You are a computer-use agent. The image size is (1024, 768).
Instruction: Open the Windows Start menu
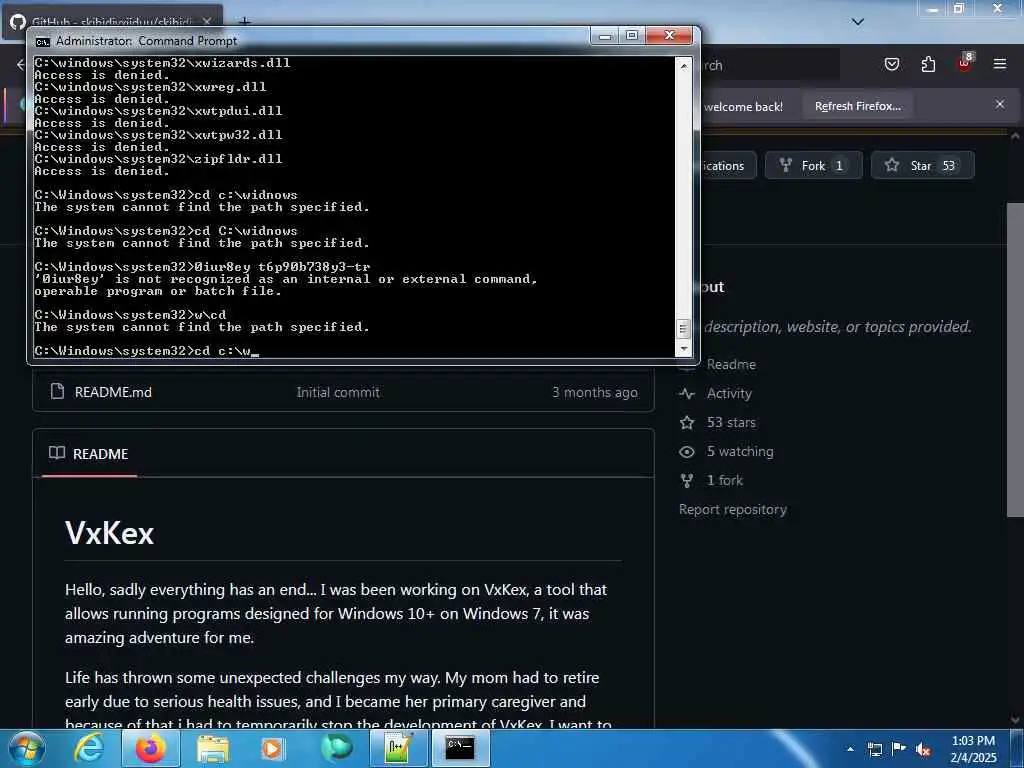coord(26,748)
